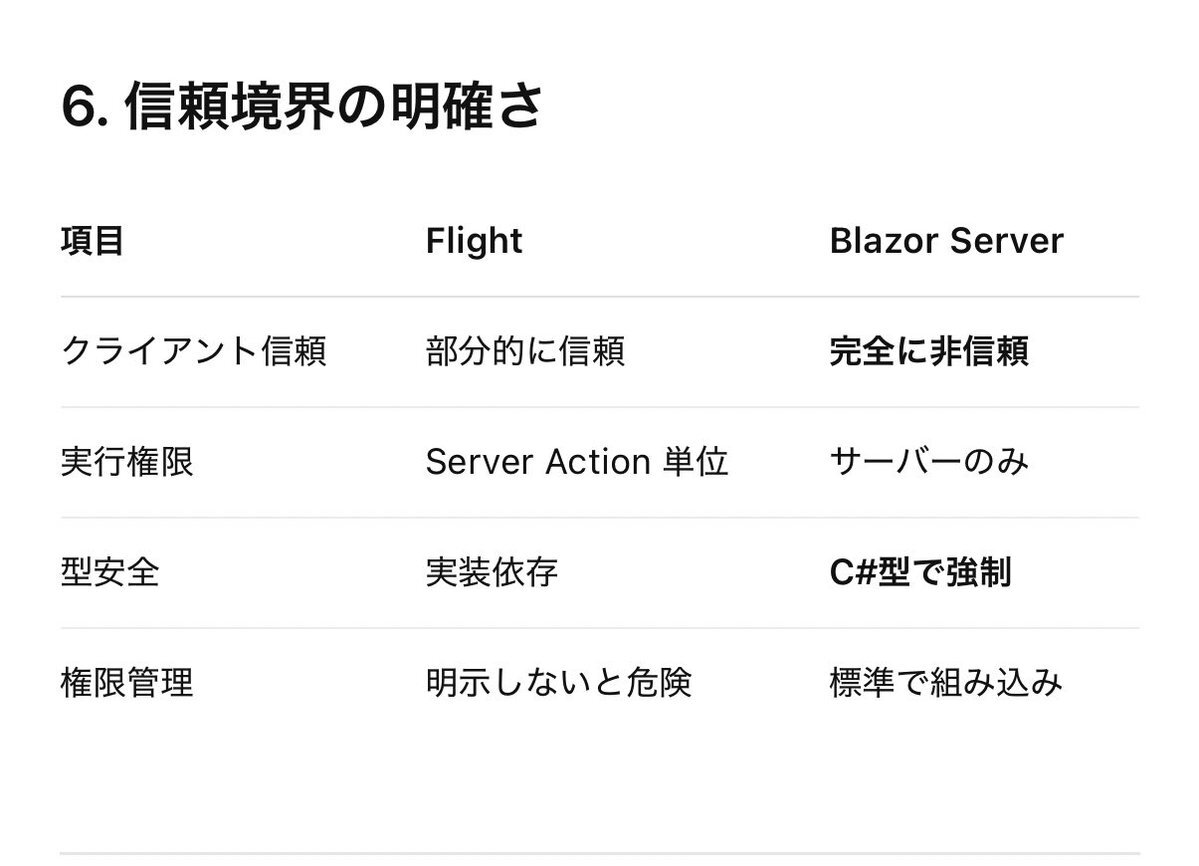Viewport: 1199px width, 866px height.
Task: Click the heading 6. 信頼境界の明確さ
Action: coord(302,108)
